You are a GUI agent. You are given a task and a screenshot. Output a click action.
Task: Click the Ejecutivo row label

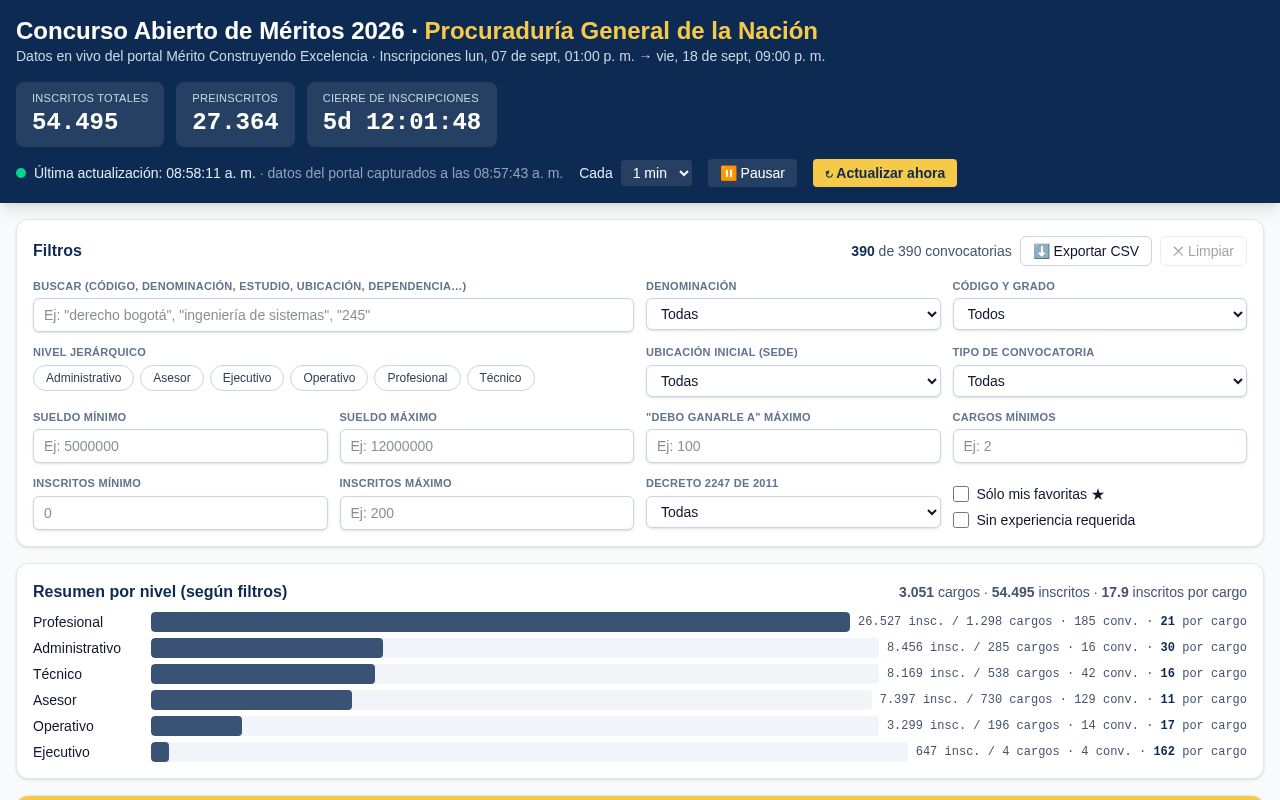coord(61,752)
